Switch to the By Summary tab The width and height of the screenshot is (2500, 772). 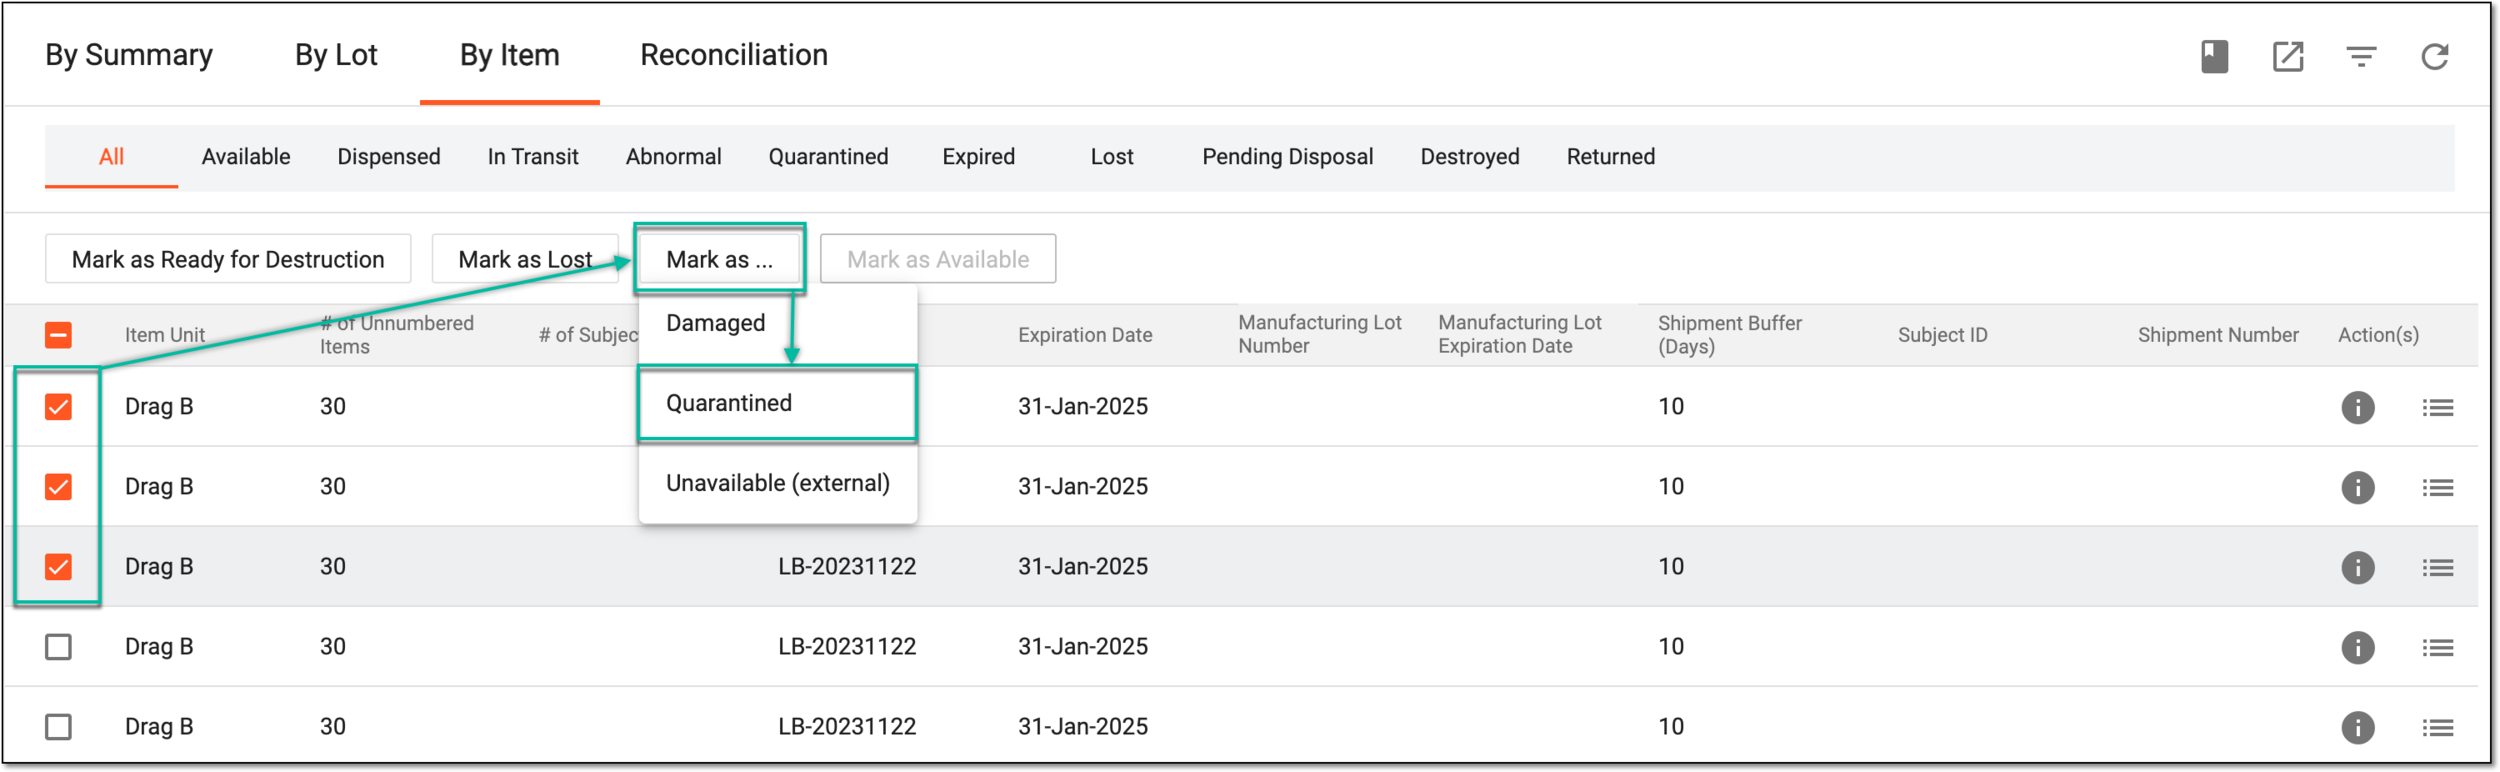[x=129, y=55]
